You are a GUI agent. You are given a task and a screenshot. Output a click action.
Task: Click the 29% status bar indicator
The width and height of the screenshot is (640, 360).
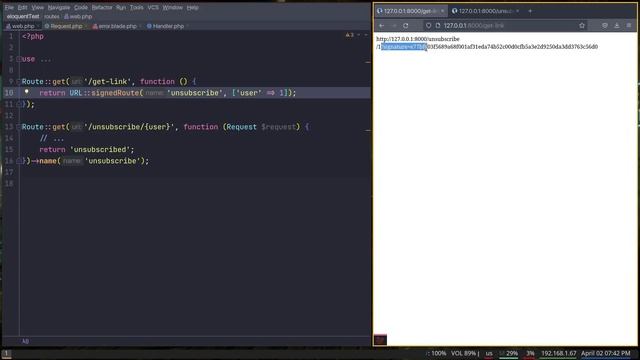click(509, 353)
